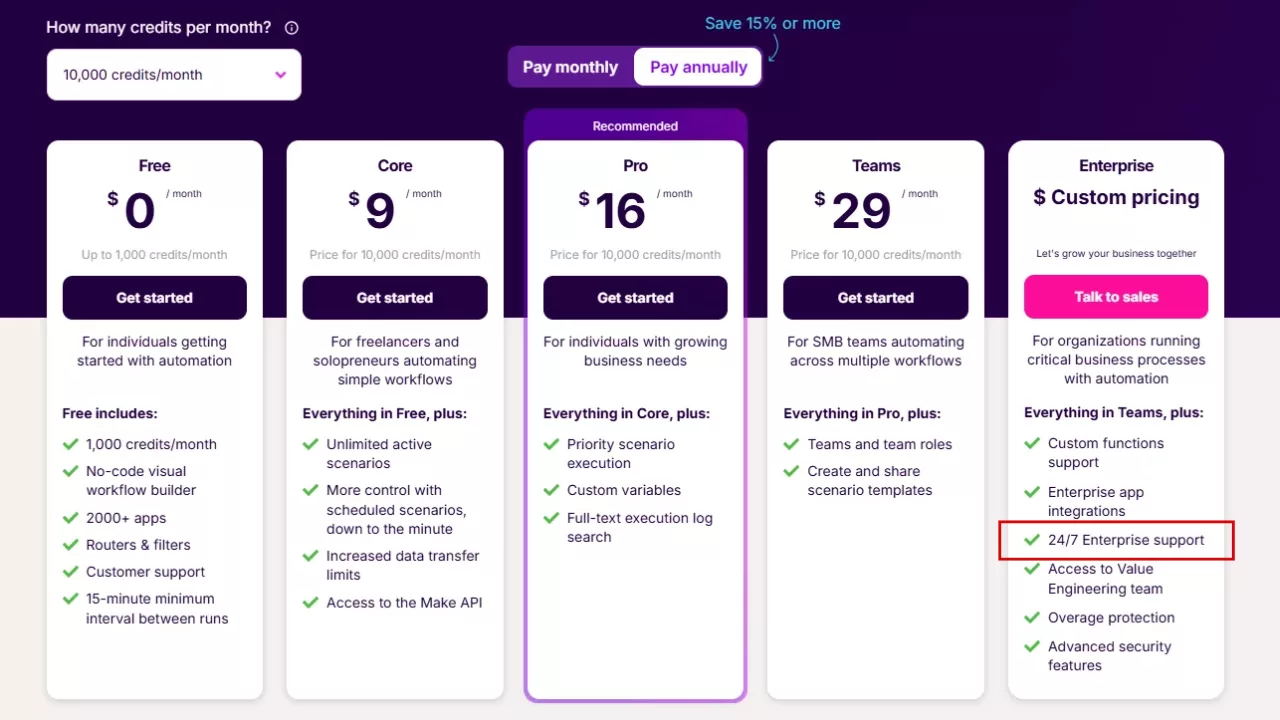The width and height of the screenshot is (1280, 720).
Task: Click checkmark beside Priority scenario execution
Action: 551,444
